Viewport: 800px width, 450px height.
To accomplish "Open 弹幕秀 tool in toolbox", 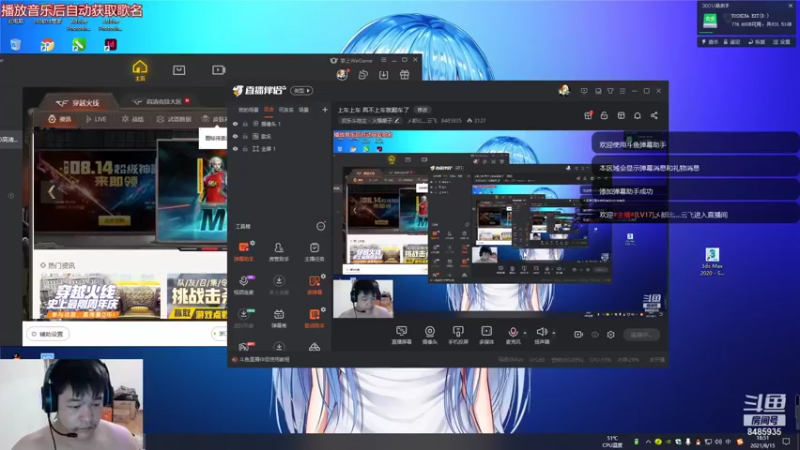I will (279, 318).
